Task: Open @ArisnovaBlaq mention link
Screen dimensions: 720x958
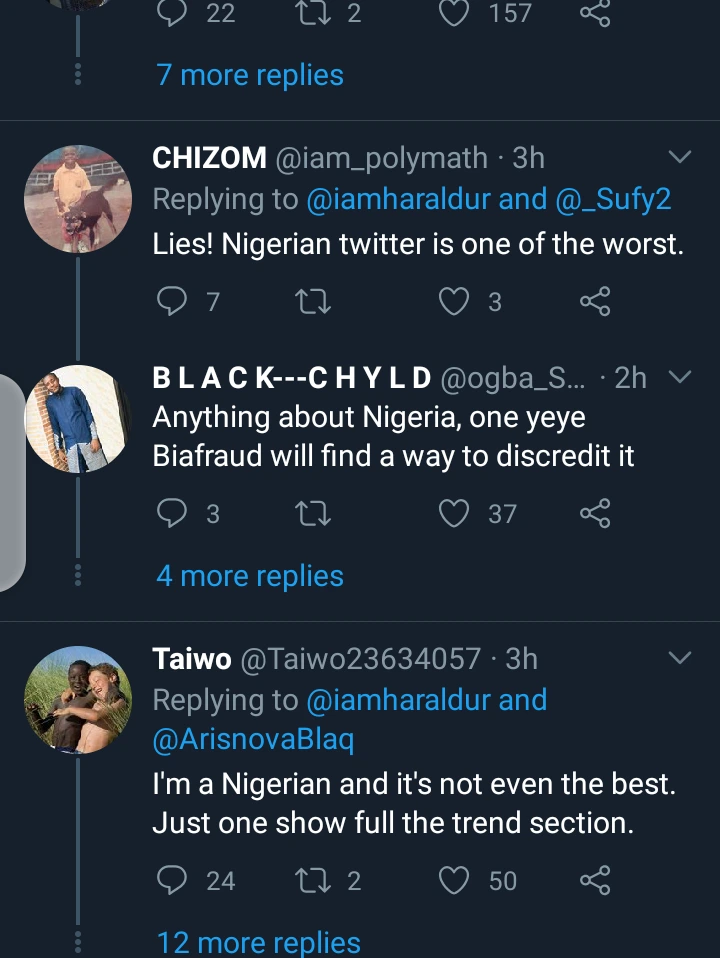Action: pos(253,738)
